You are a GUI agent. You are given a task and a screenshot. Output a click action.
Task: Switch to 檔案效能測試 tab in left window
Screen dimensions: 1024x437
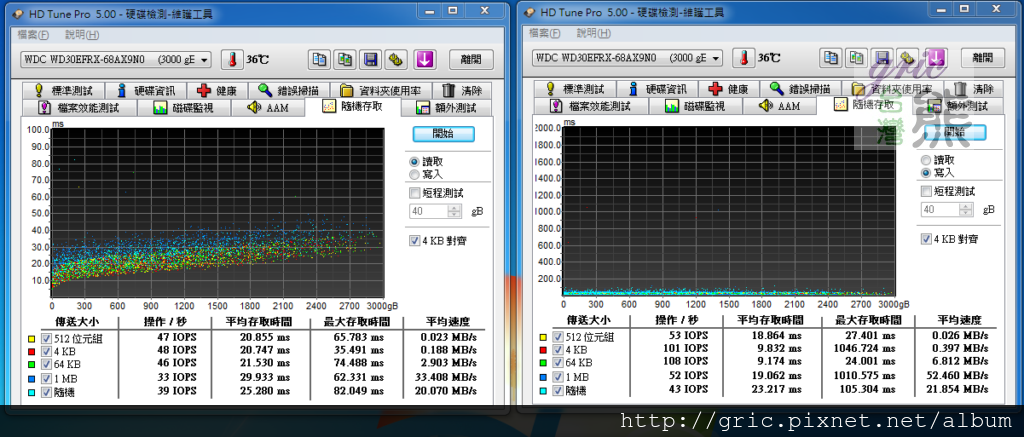[80, 108]
